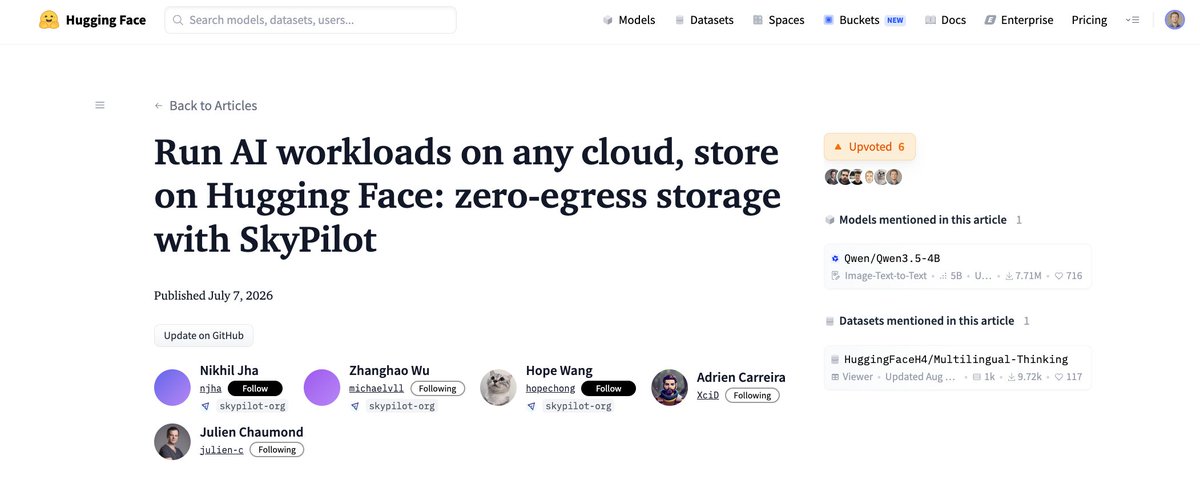Unfollow Zhanghao Wu via Following button

coord(437,389)
